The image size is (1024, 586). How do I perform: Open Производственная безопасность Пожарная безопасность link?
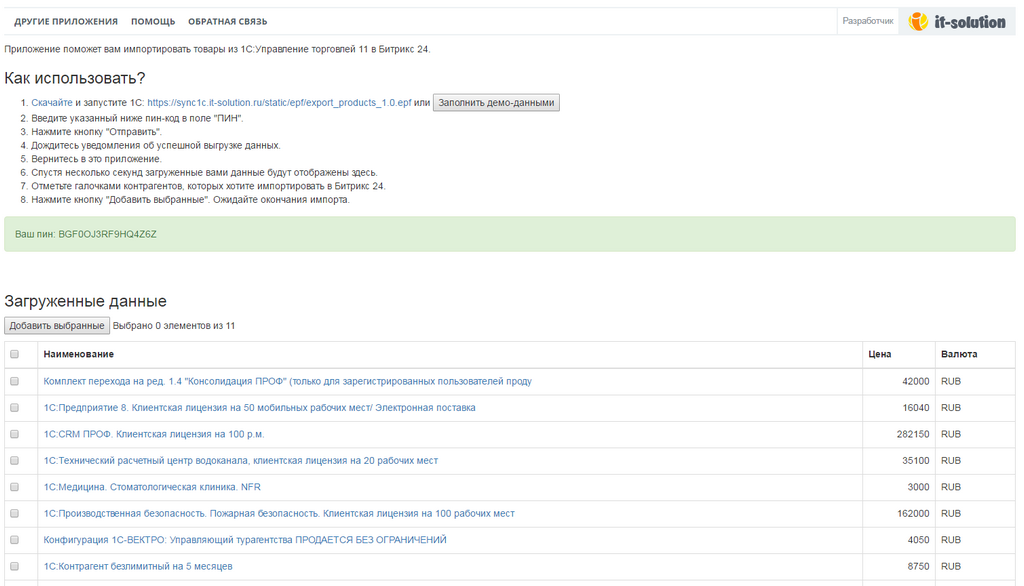279,513
